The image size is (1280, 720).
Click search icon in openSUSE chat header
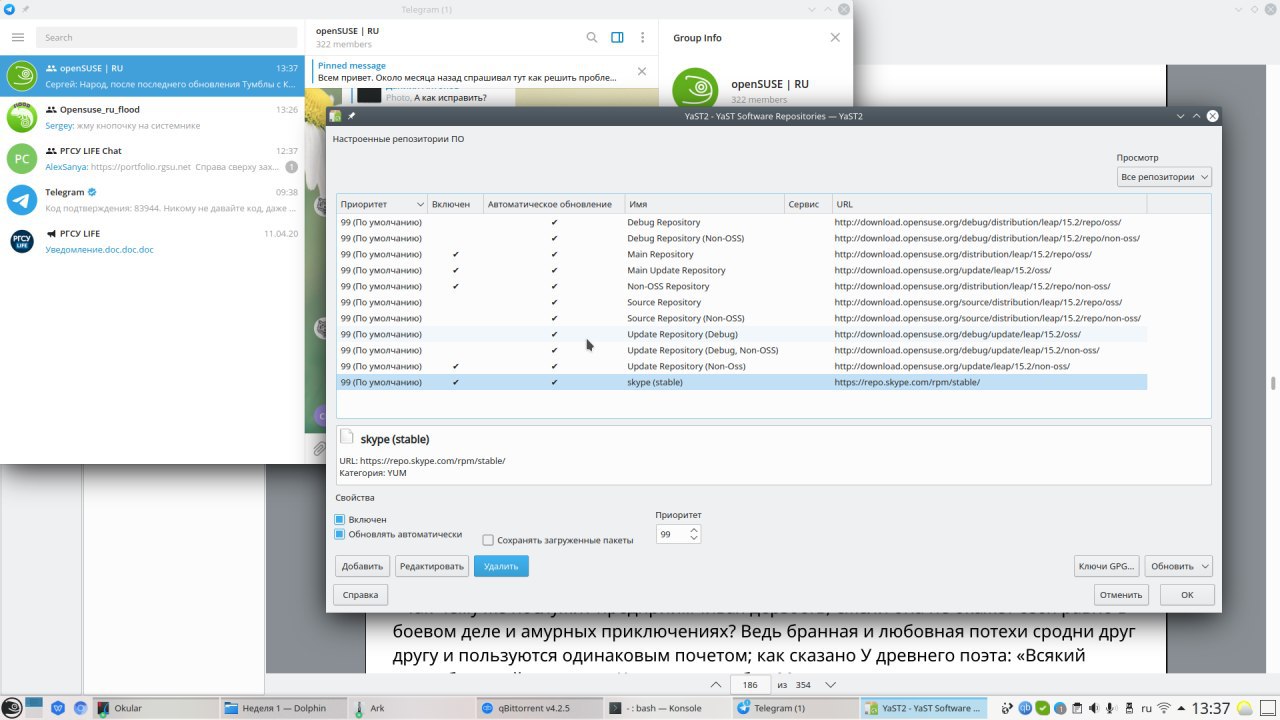coord(592,37)
